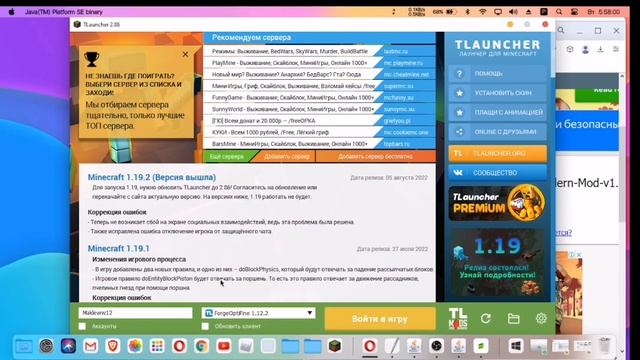Open the VK Сообщество button

pyautogui.click(x=497, y=173)
